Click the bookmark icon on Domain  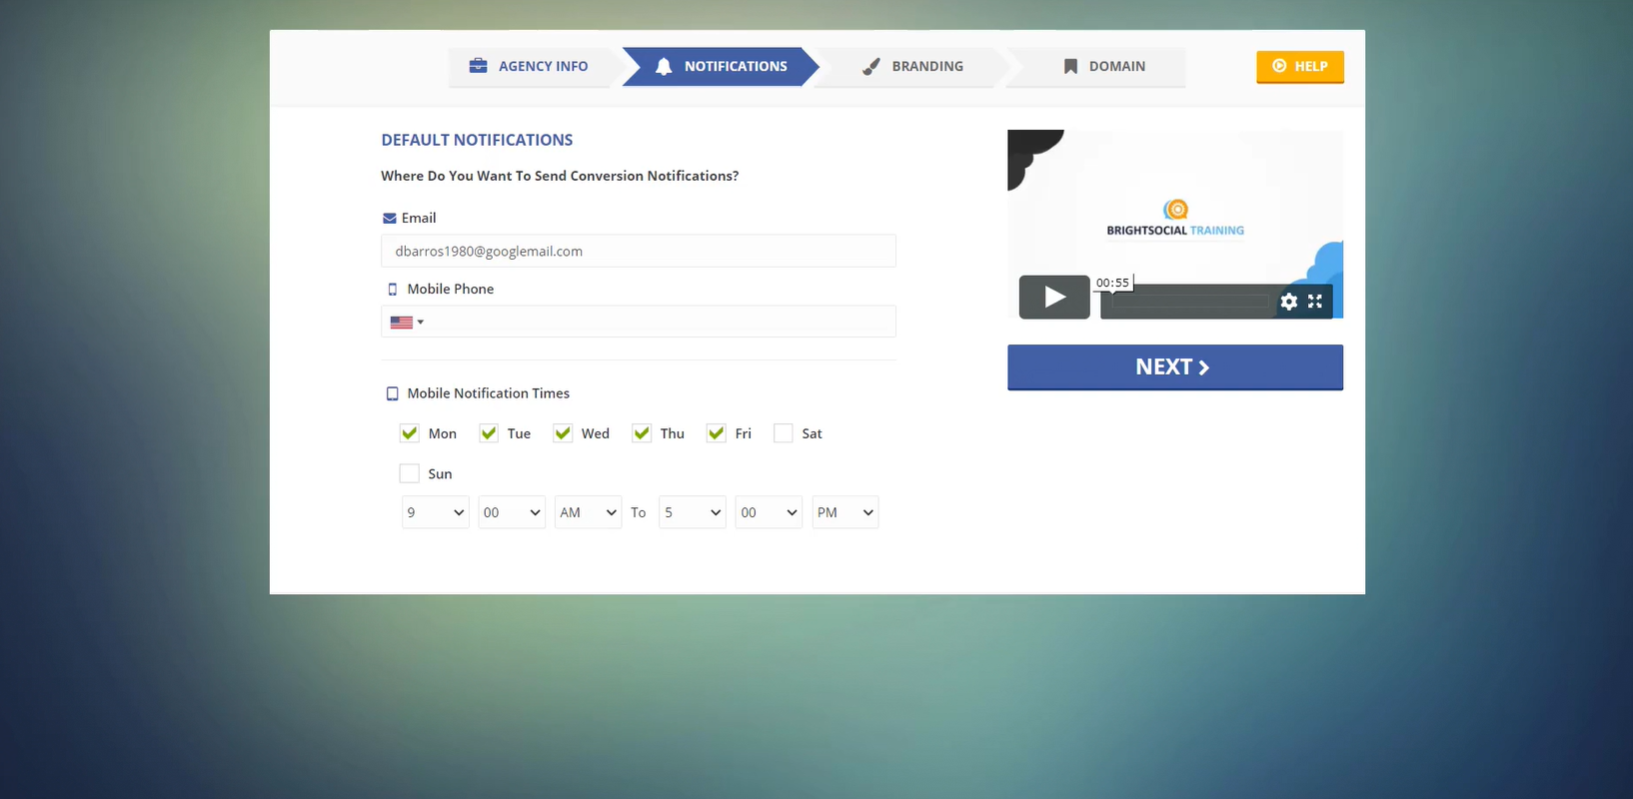(1070, 66)
